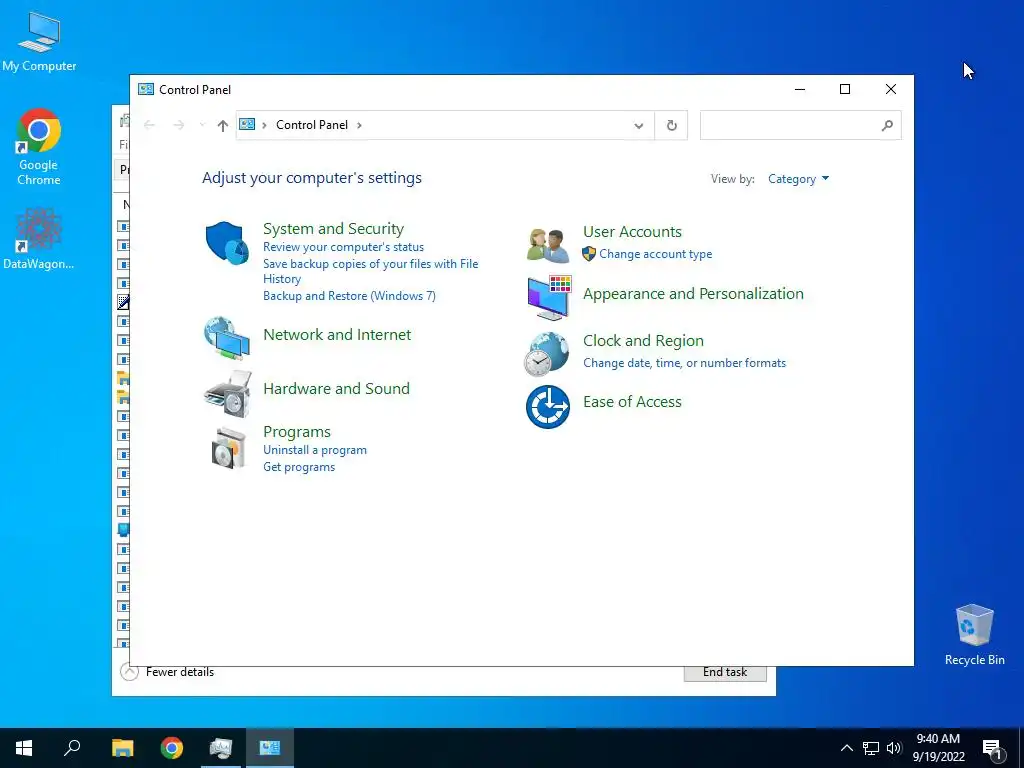Open the volume speaker tray icon

[894, 748]
